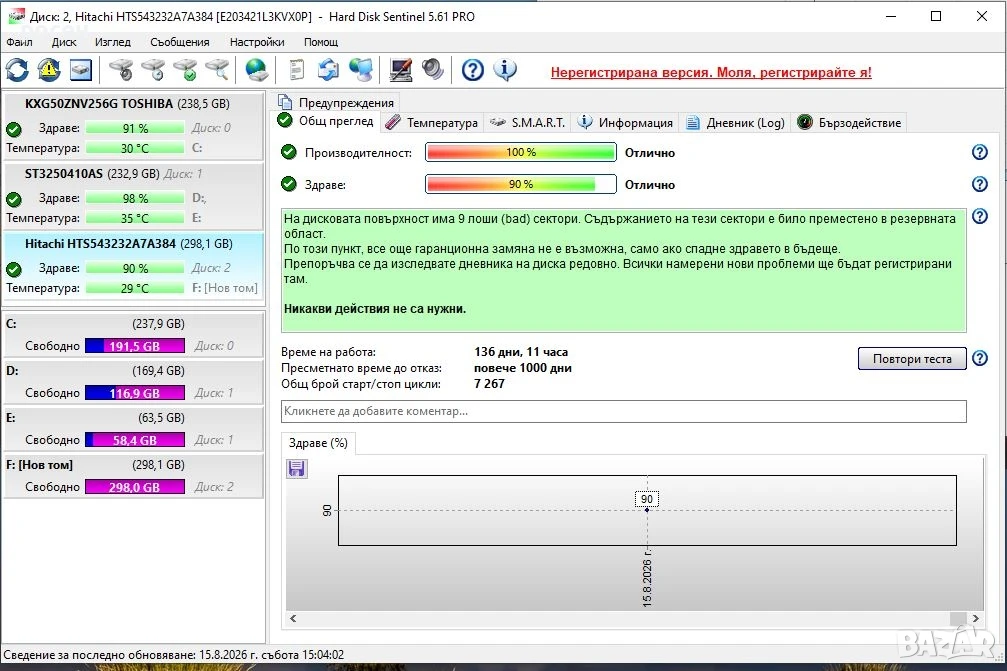This screenshot has width=1007, height=671.
Task: Select the Hitachi HTS543232A7A384 disk entry
Action: point(134,266)
